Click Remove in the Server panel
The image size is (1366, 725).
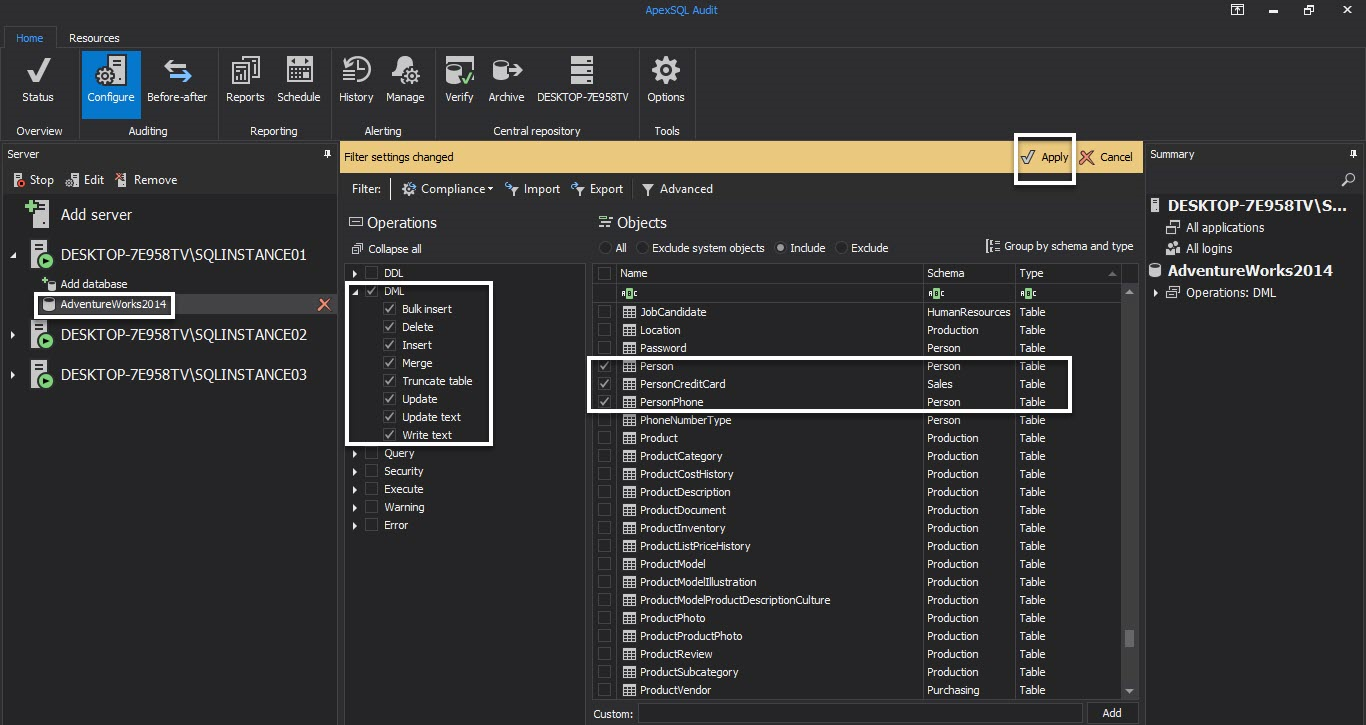[146, 180]
